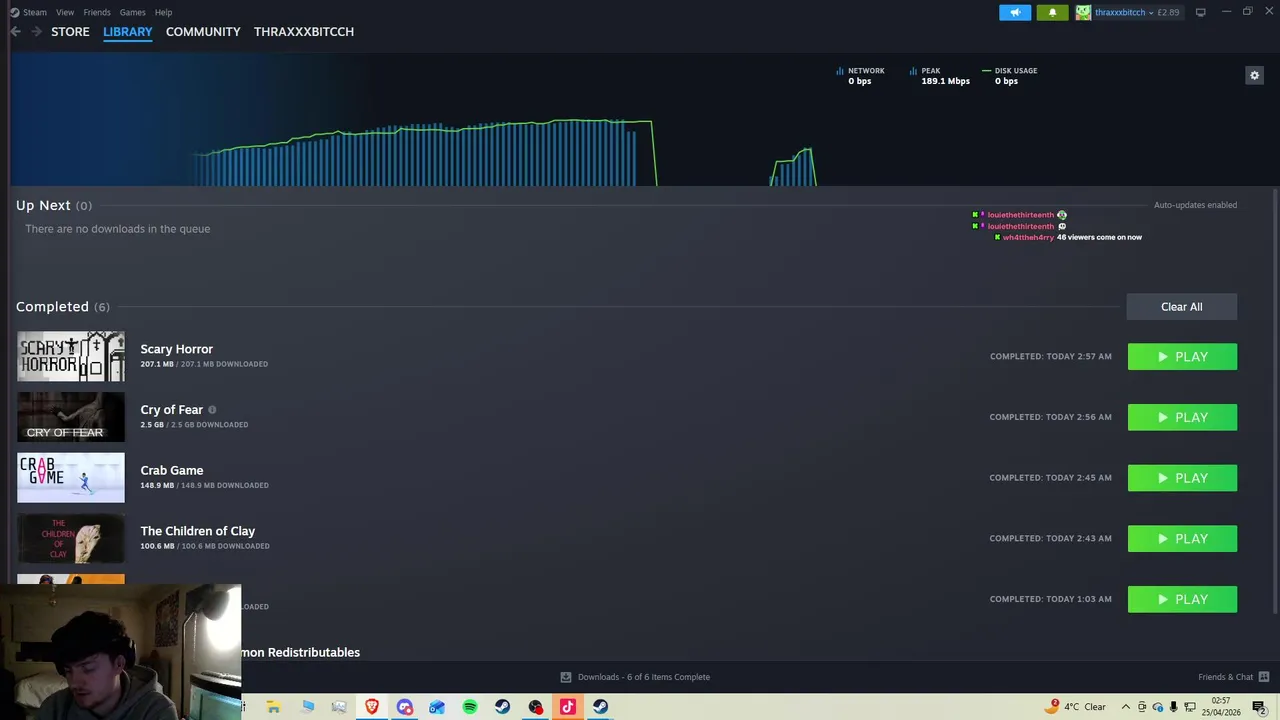Click the Friends & Chat grid icon

tap(1264, 677)
